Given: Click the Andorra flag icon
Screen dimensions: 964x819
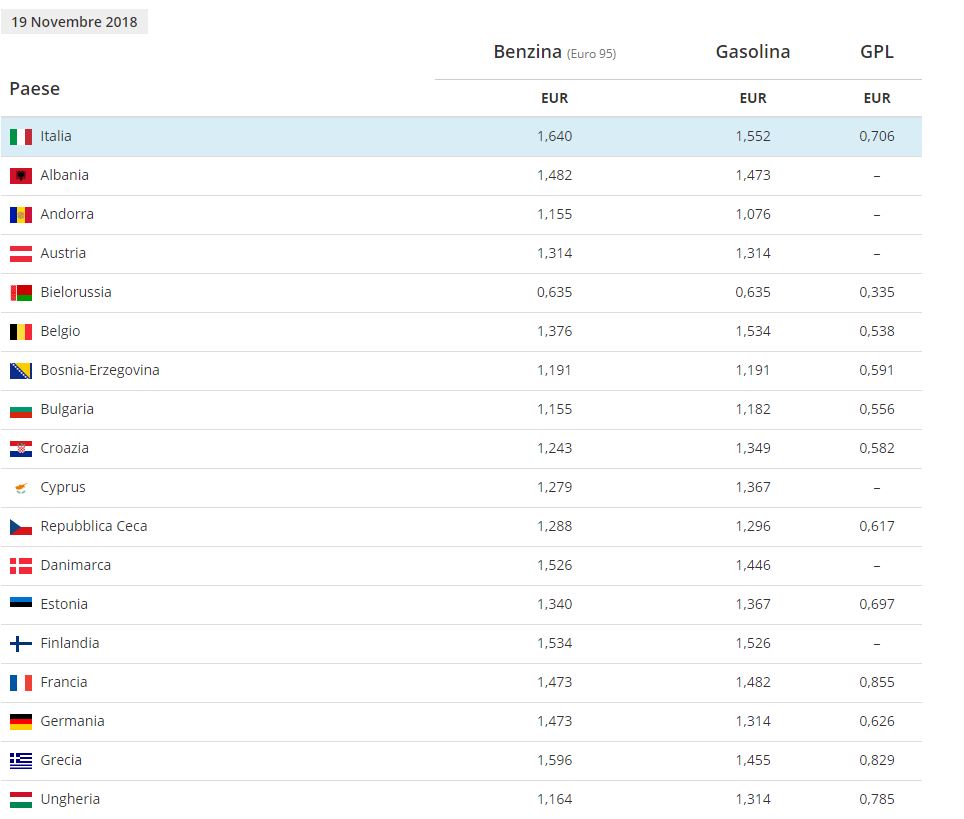Looking at the screenshot, I should [21, 215].
